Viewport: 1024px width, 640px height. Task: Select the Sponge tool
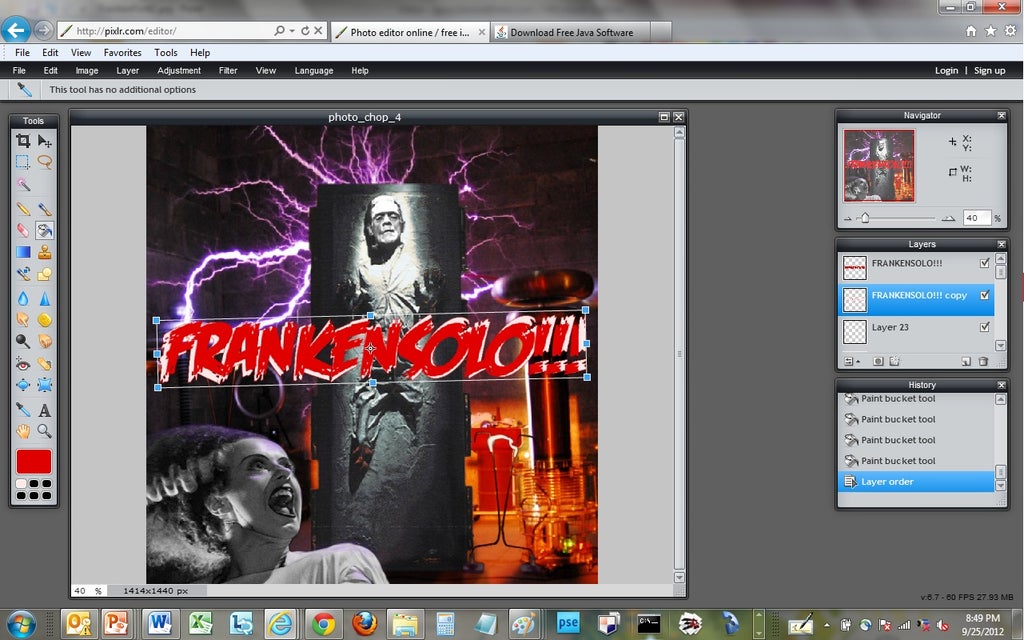pos(44,319)
